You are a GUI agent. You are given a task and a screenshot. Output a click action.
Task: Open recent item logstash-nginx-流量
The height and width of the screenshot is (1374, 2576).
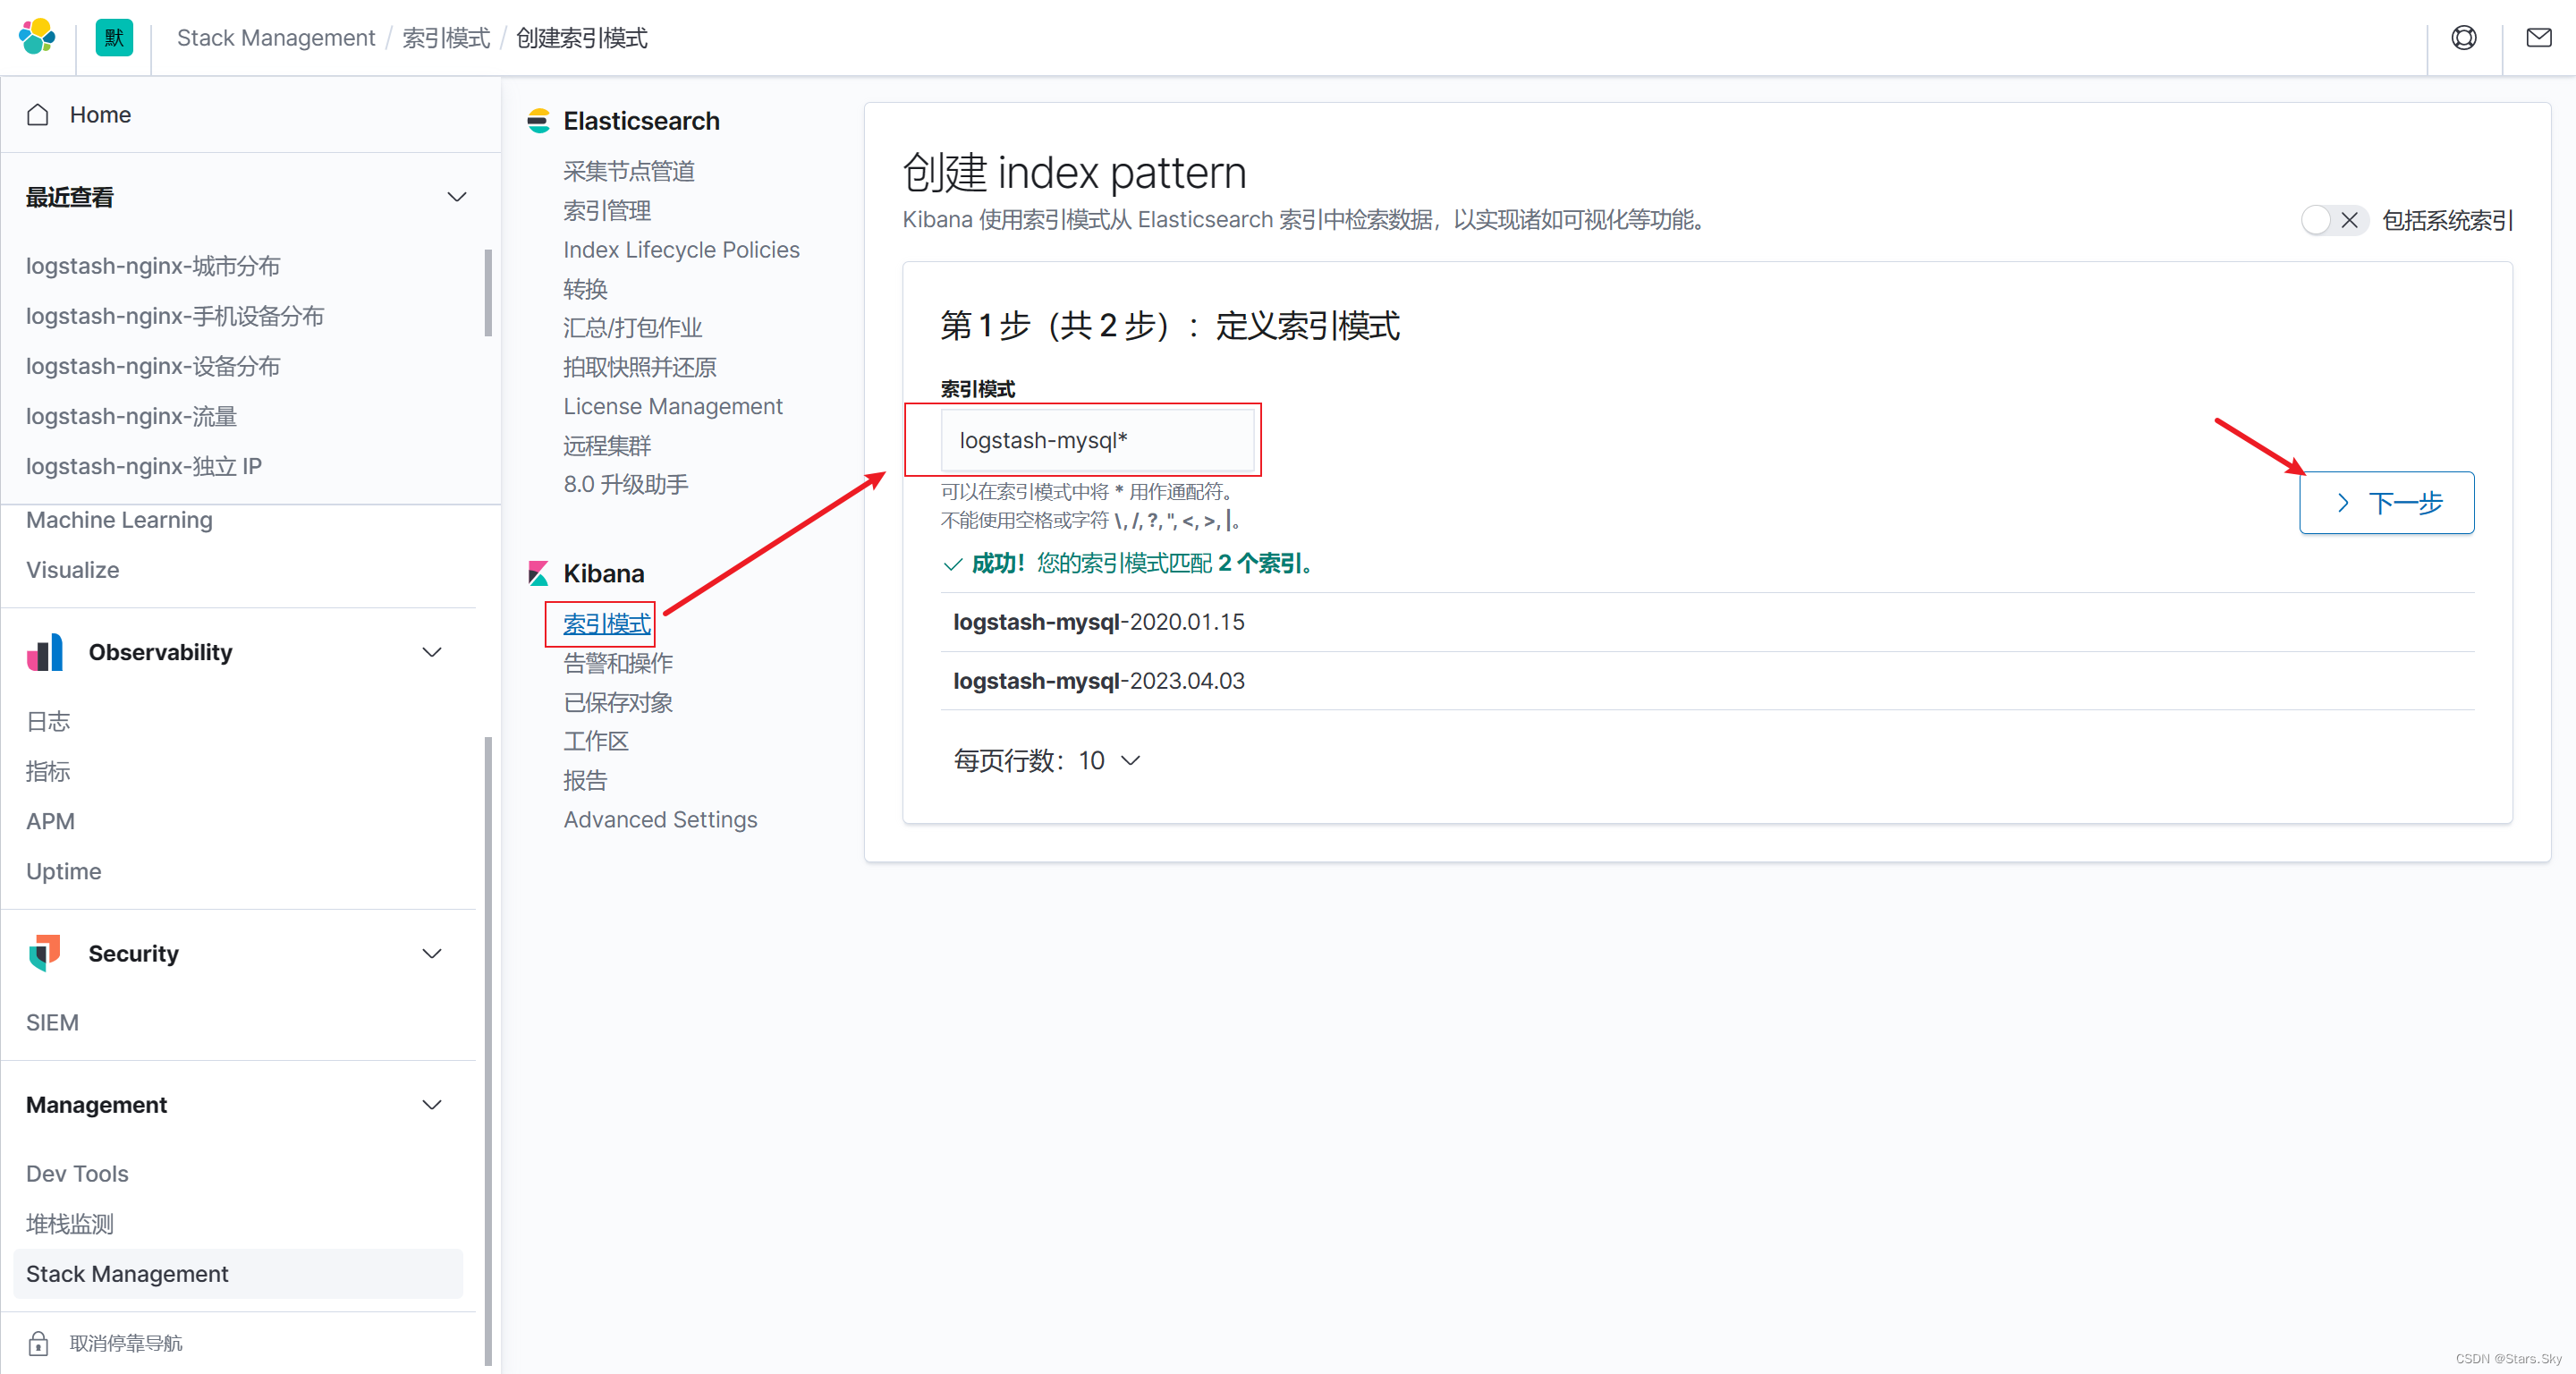pyautogui.click(x=131, y=416)
